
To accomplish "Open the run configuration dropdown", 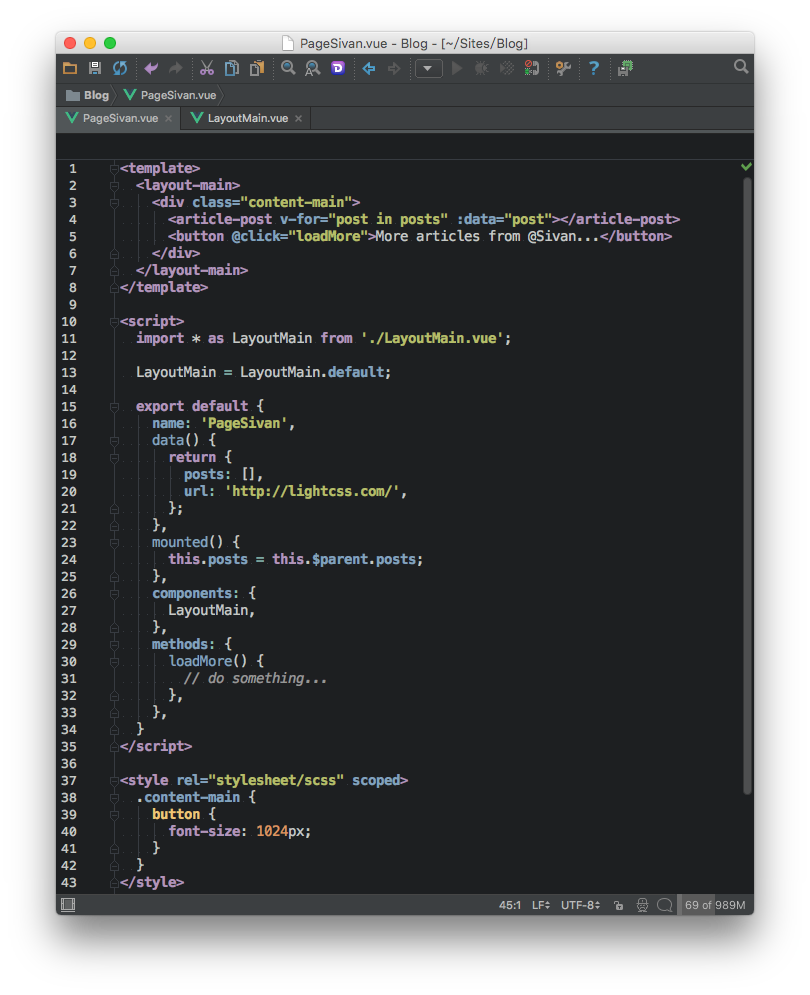I will click(x=429, y=68).
